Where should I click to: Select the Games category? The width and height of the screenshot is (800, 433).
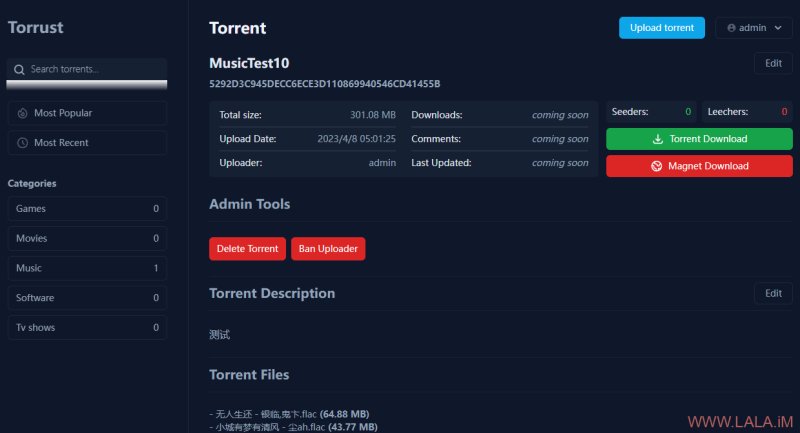tap(87, 209)
